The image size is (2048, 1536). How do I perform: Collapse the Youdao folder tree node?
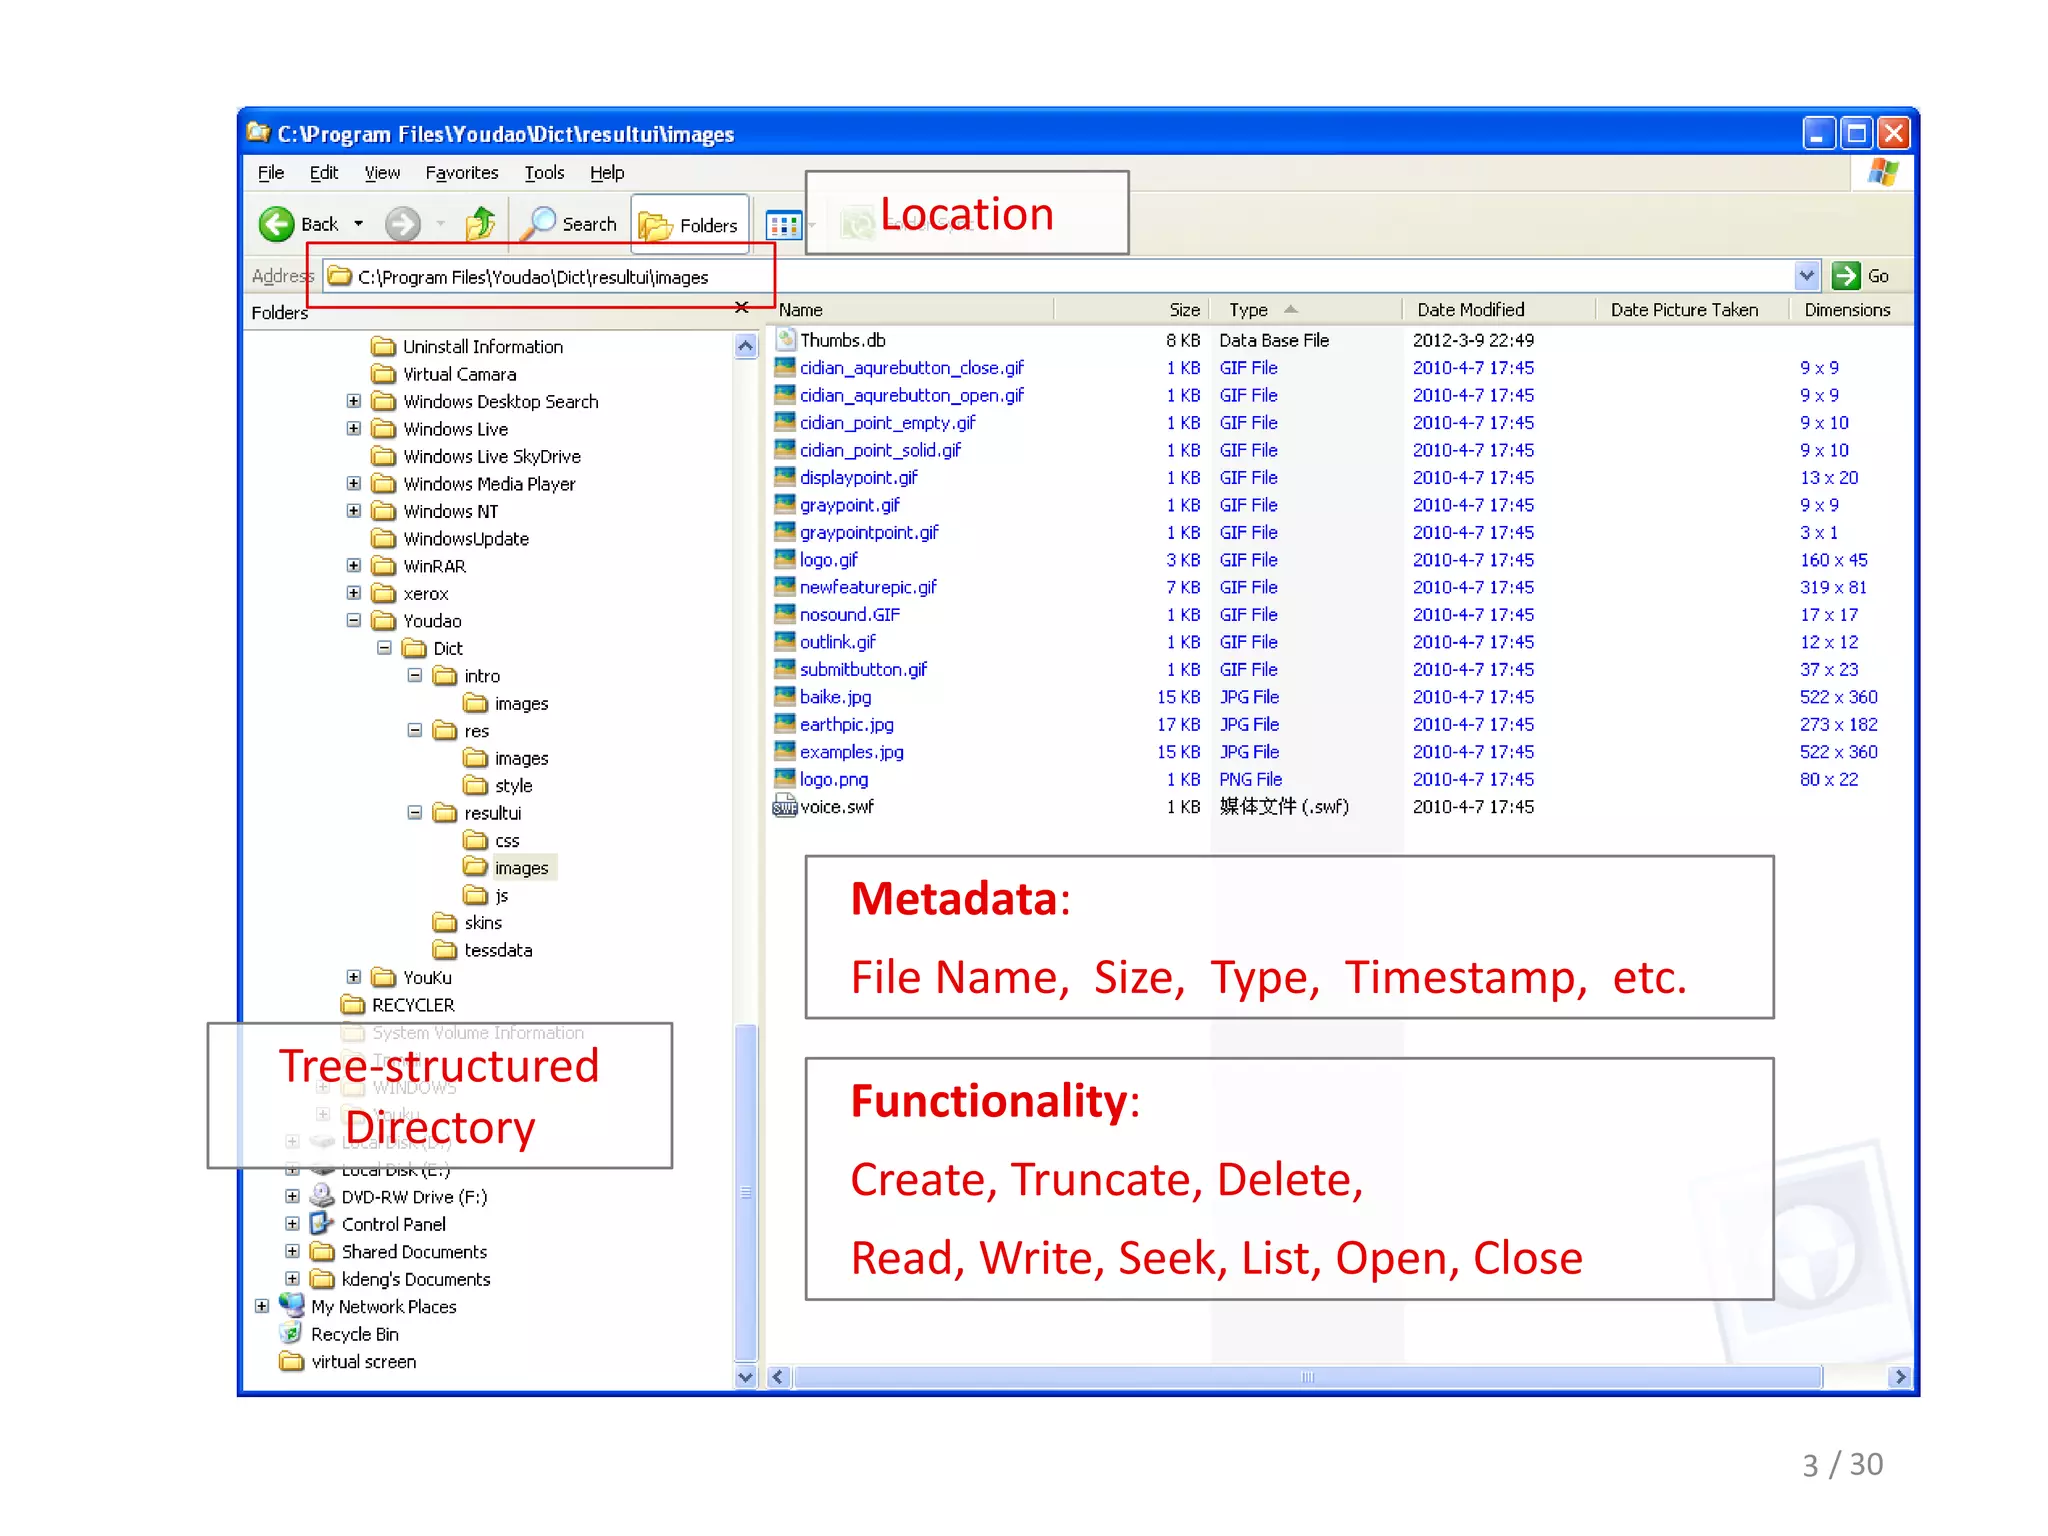[x=354, y=621]
